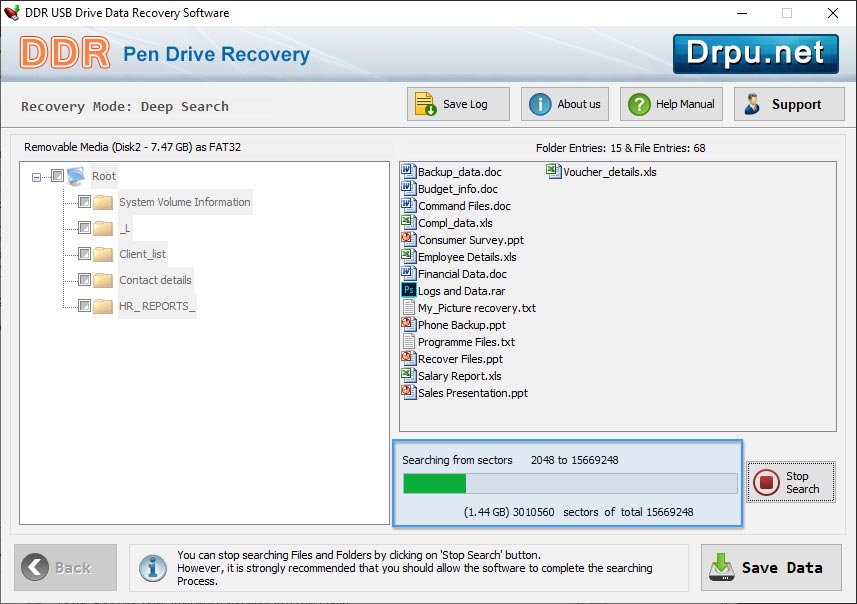Check the System Volume Information folder checkbox
Image resolution: width=857 pixels, height=604 pixels.
click(84, 202)
